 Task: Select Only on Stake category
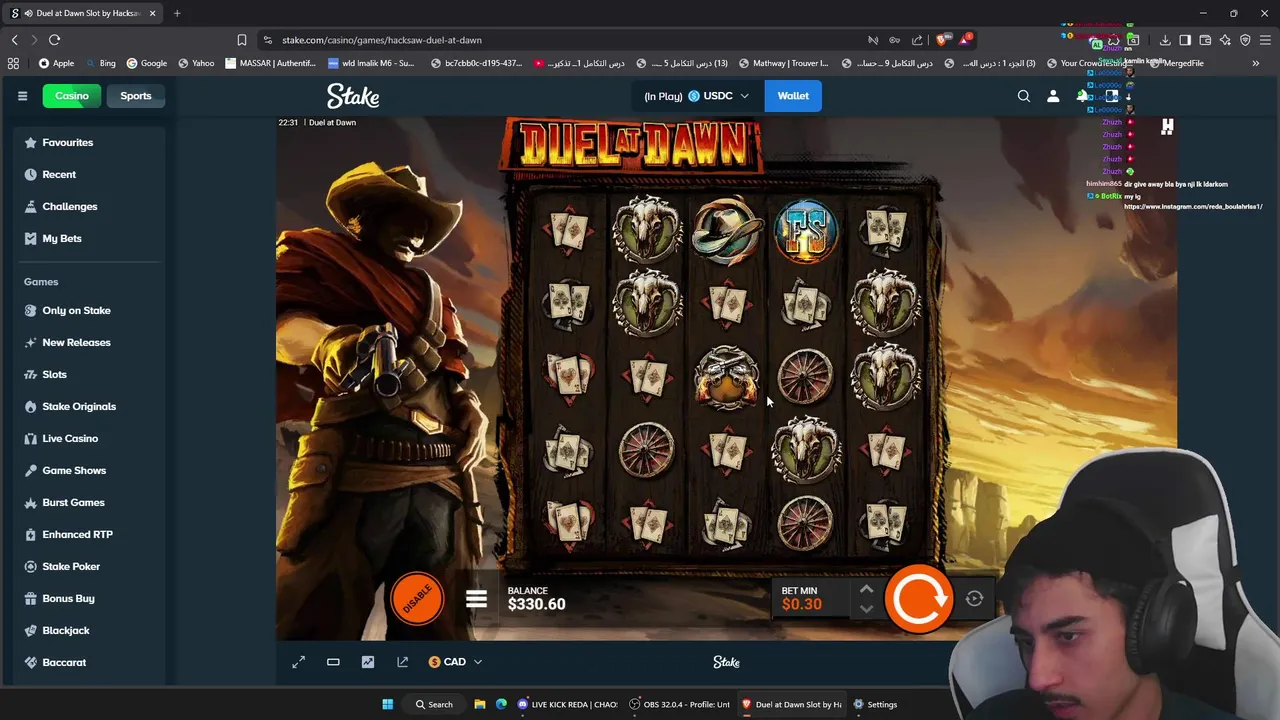[x=90, y=310]
